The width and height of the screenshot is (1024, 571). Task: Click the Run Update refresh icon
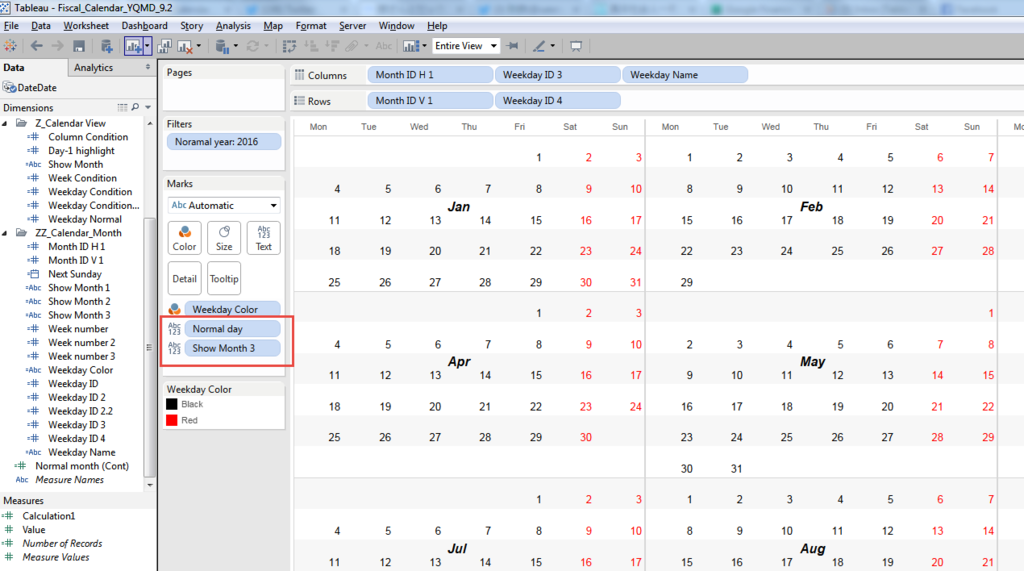(x=253, y=46)
